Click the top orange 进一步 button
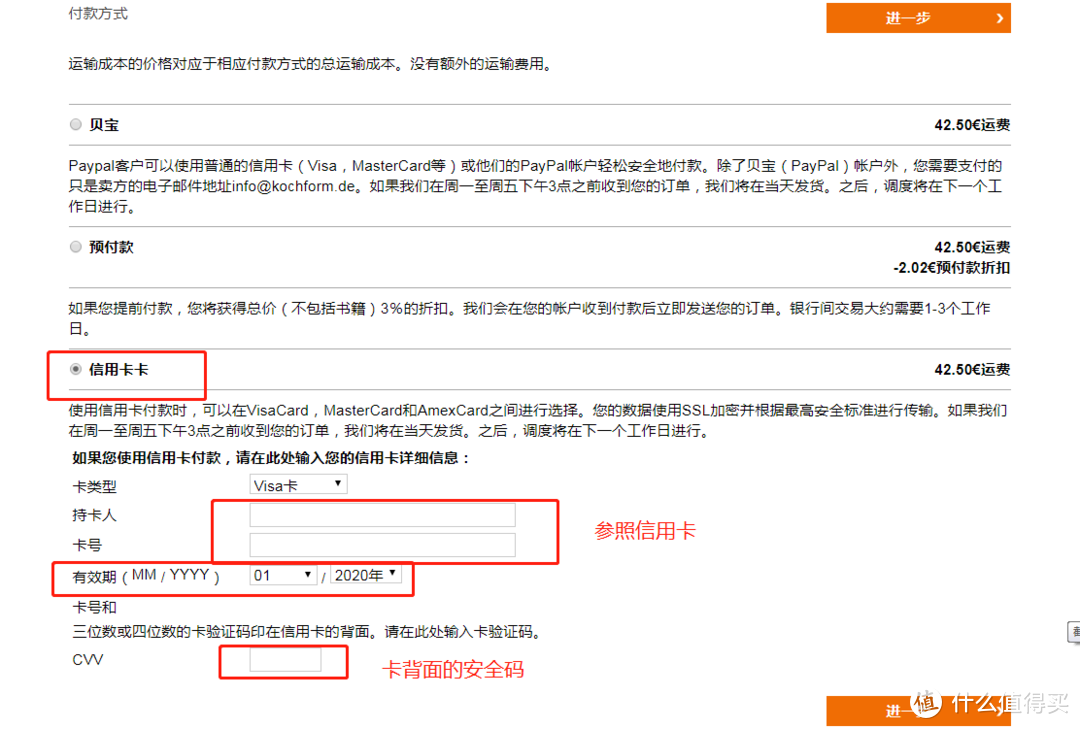This screenshot has height=729, width=1080. pyautogui.click(x=917, y=18)
